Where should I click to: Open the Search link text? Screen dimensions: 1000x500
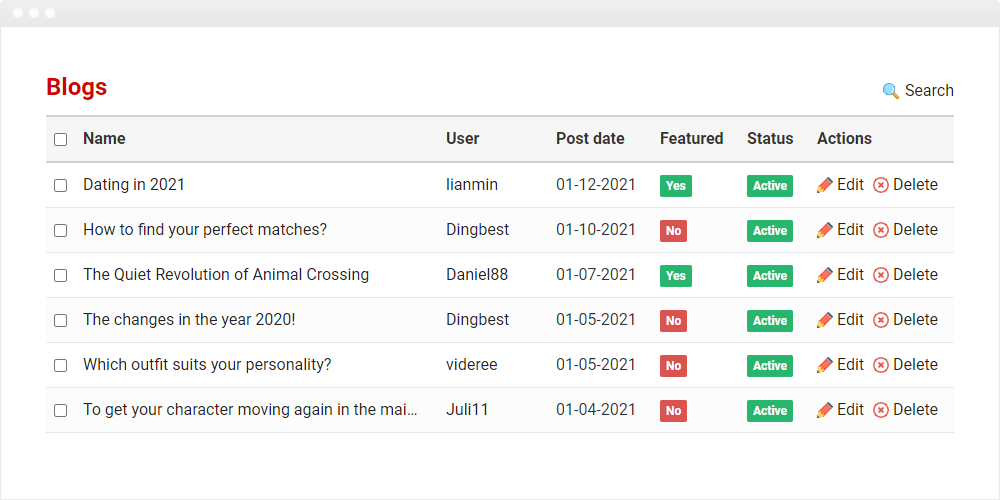pyautogui.click(x=929, y=91)
